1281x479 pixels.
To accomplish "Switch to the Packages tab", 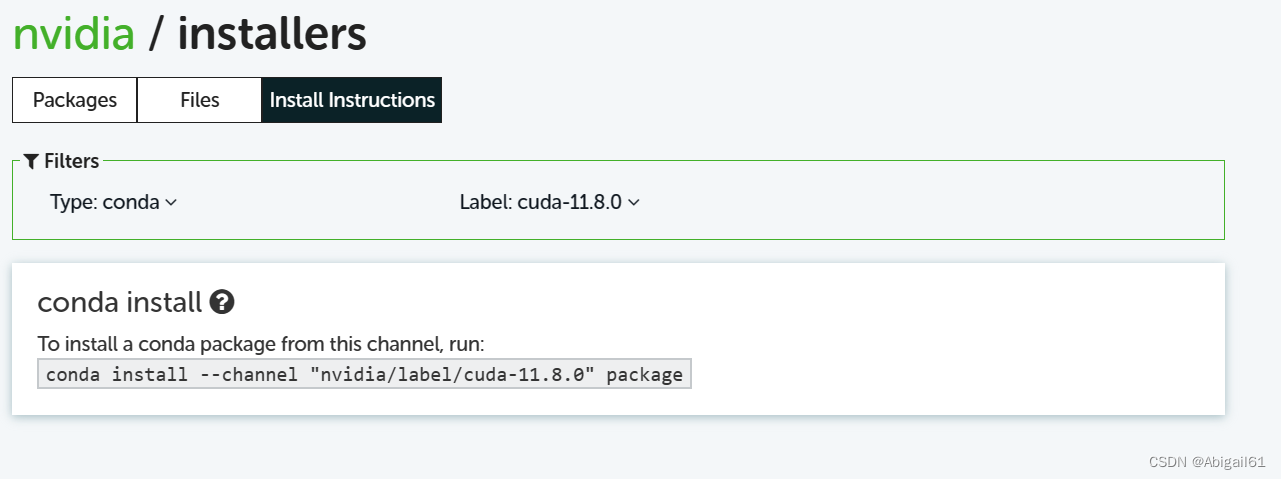I will click(x=75, y=100).
